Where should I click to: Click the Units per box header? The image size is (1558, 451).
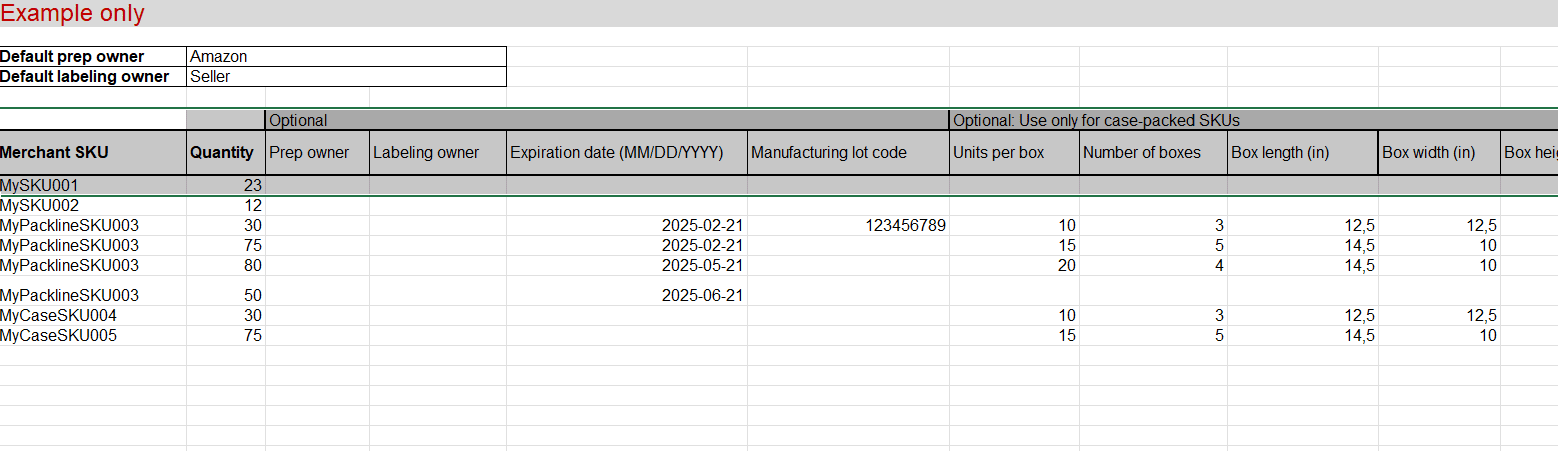(998, 153)
